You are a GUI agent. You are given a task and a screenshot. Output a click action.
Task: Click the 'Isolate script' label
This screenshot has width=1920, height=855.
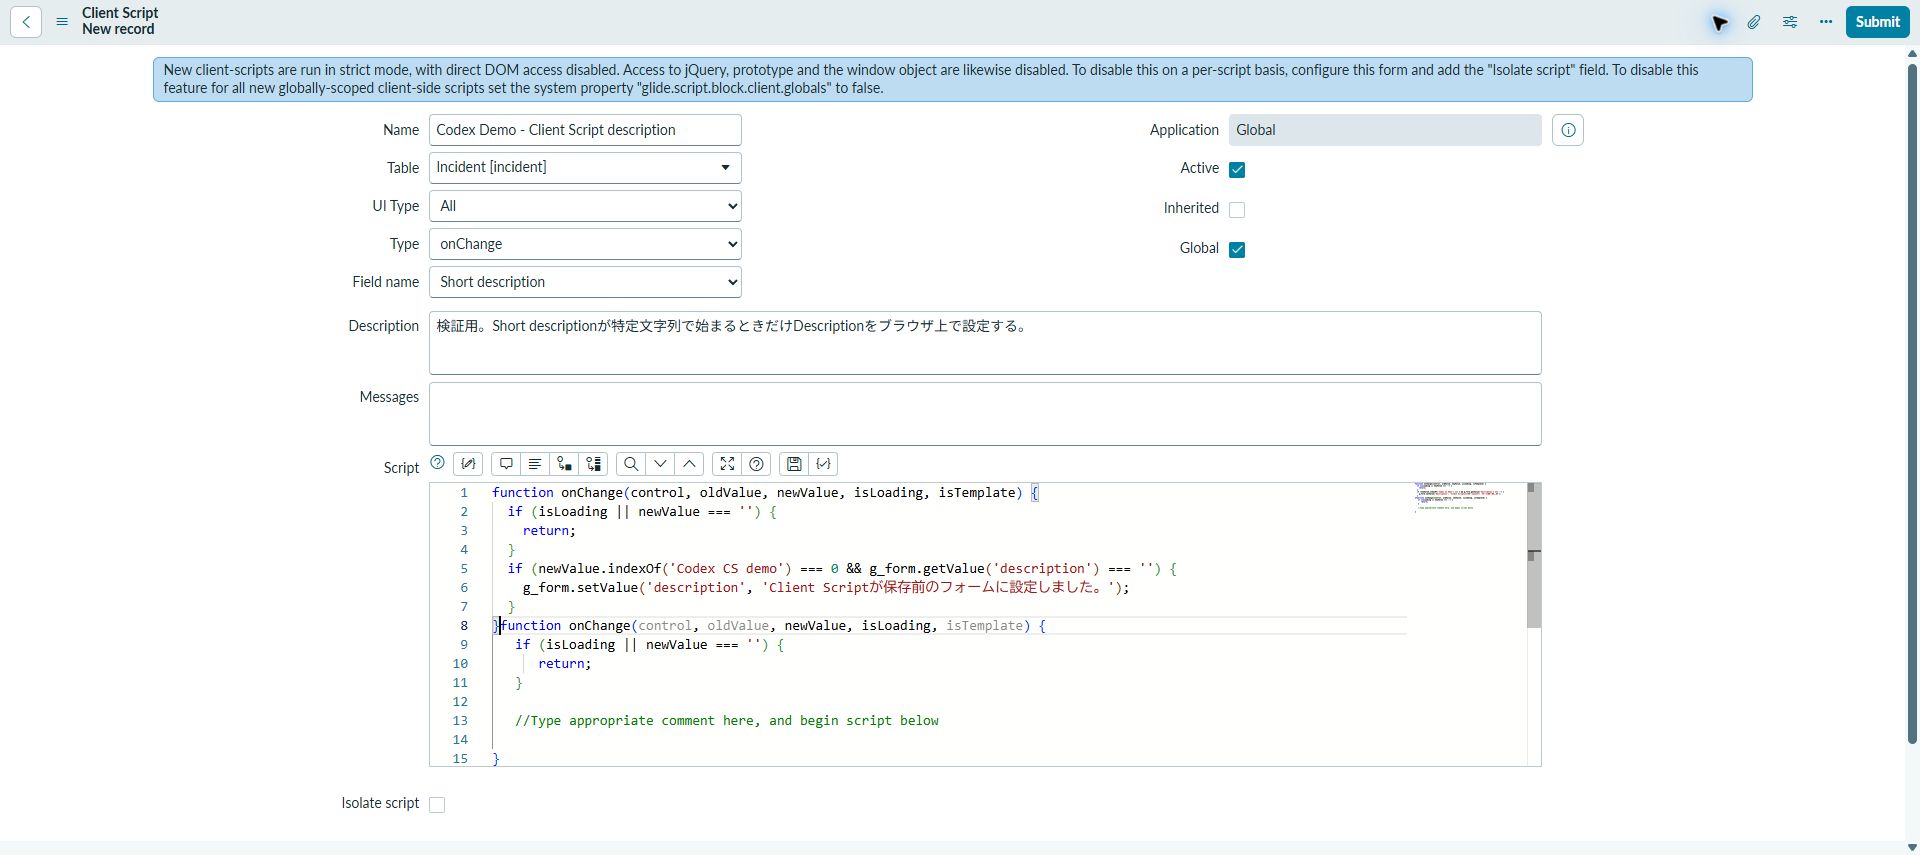pos(380,803)
